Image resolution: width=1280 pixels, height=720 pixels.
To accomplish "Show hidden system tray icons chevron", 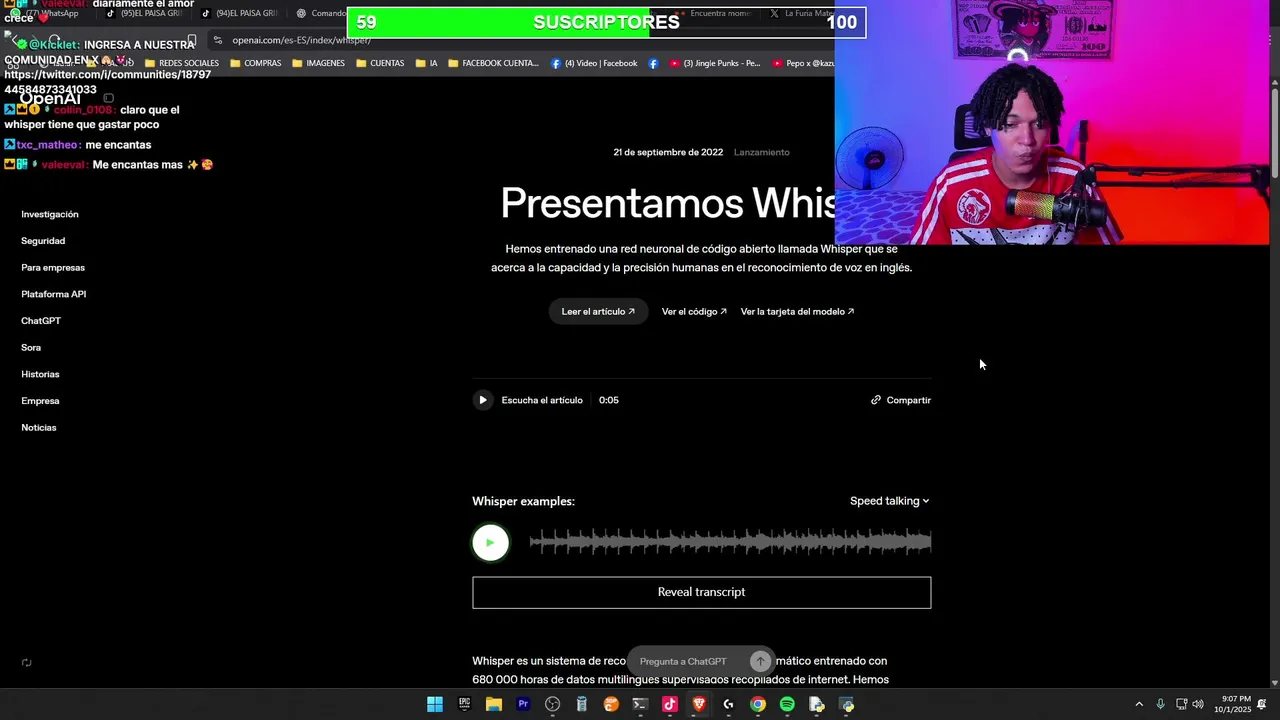I will click(x=1138, y=705).
